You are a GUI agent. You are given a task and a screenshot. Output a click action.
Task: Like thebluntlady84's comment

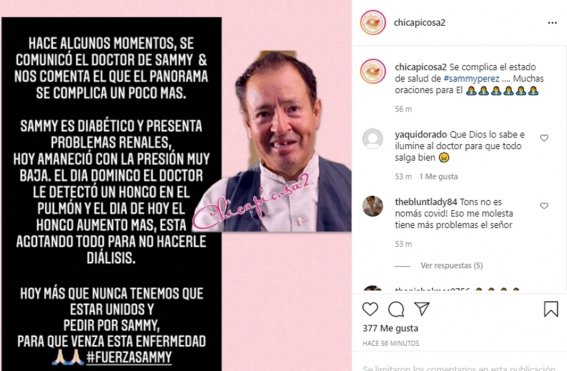(x=544, y=205)
